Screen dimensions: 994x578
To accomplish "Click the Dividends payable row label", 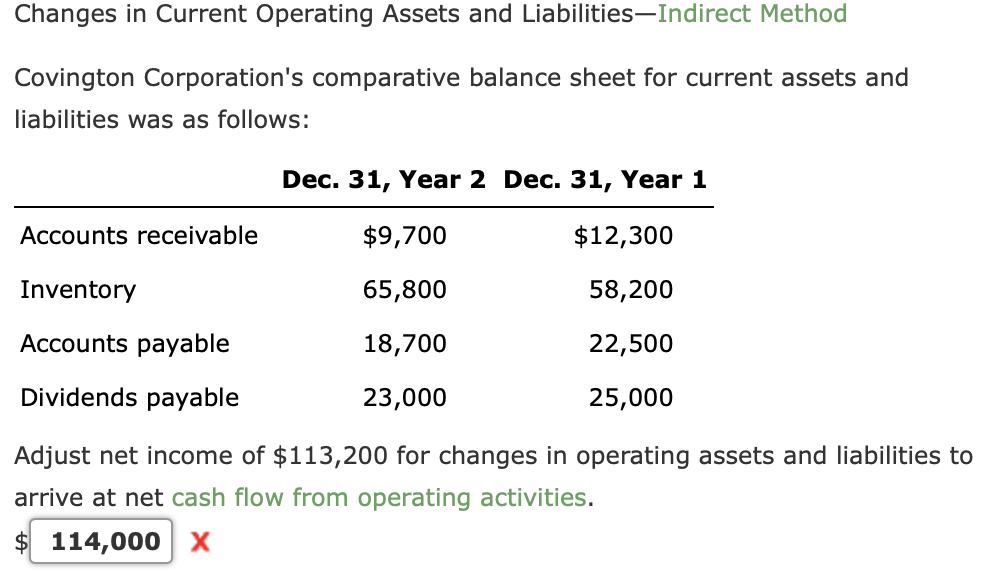I will pos(129,397).
